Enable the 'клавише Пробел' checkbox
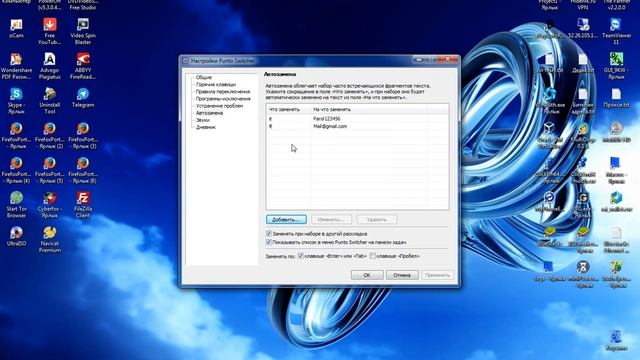The width and height of the screenshot is (640, 360). [x=373, y=256]
